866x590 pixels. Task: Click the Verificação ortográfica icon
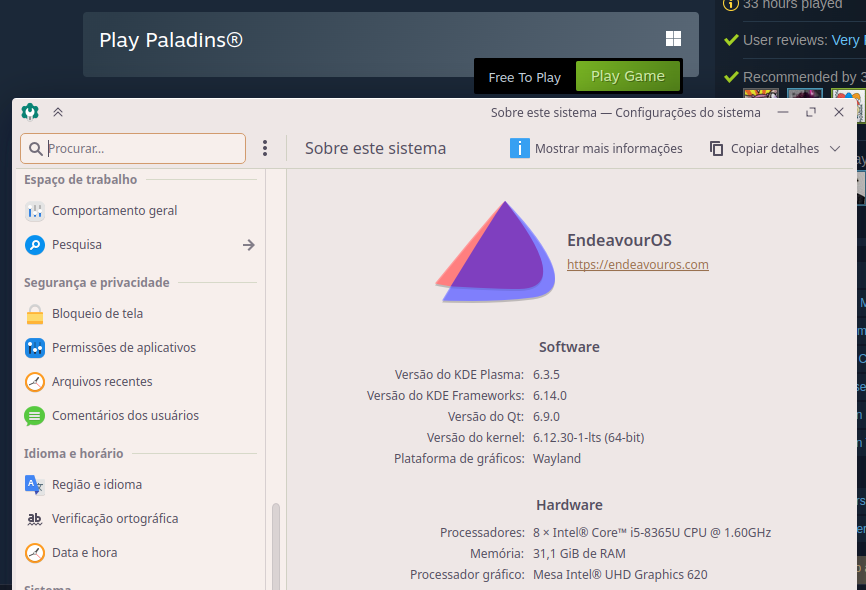[x=35, y=519]
